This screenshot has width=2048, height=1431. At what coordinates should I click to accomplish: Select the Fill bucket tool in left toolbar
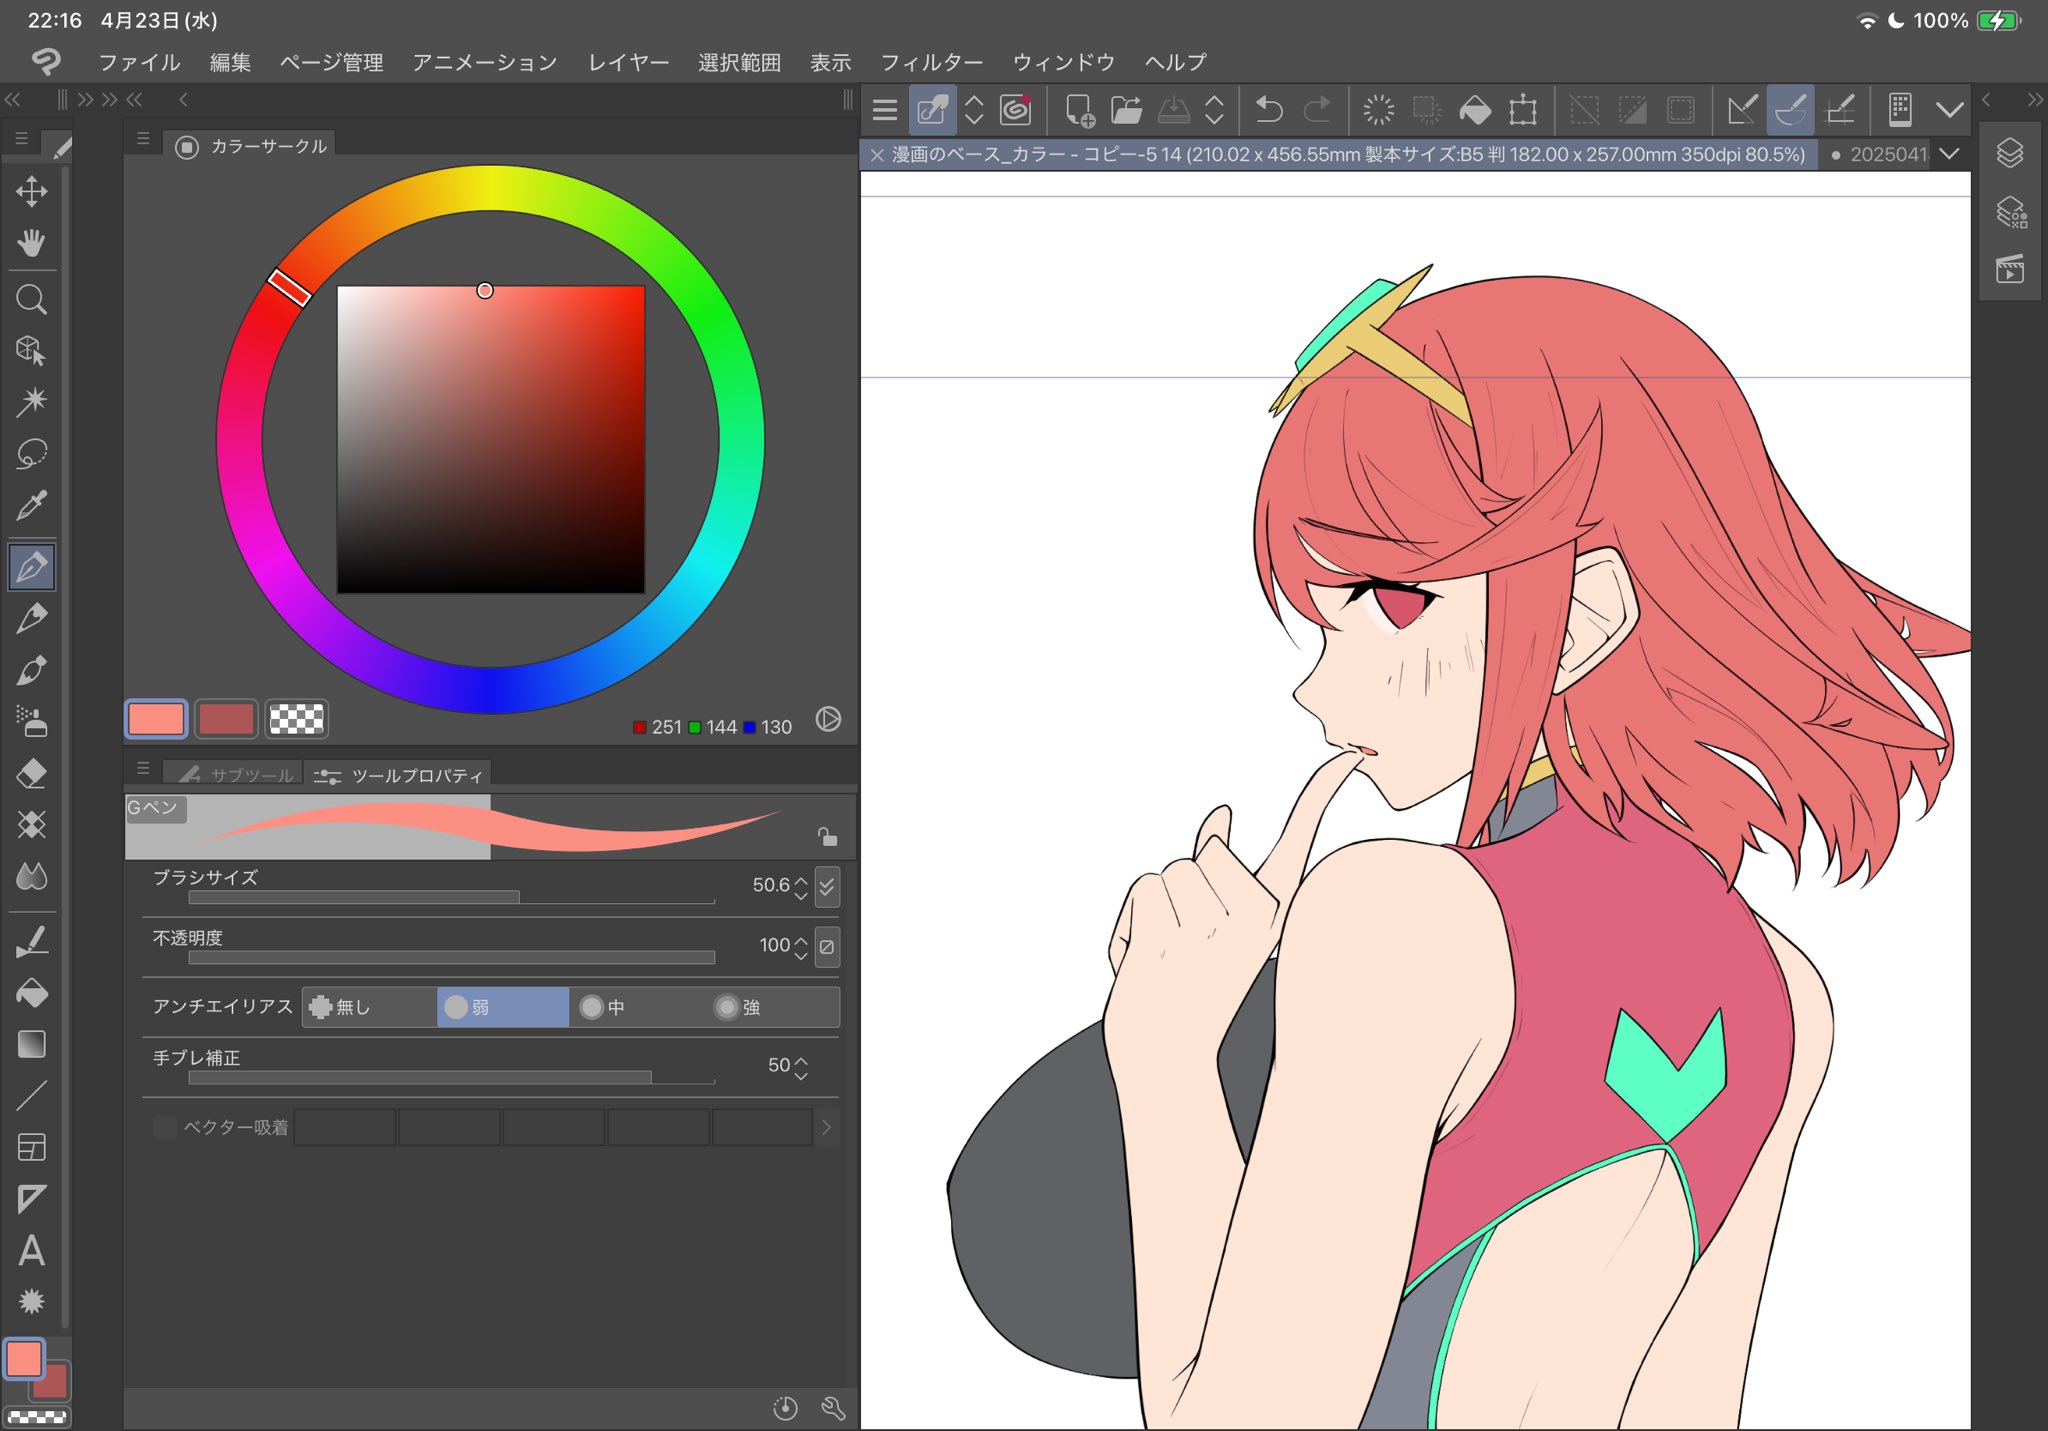pyautogui.click(x=31, y=993)
